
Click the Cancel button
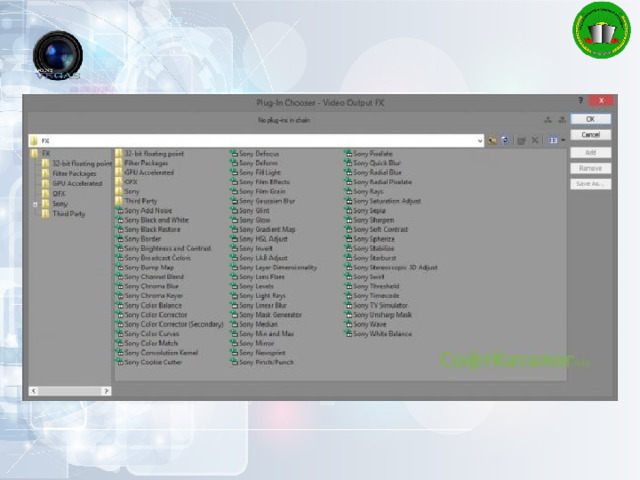pyautogui.click(x=591, y=135)
